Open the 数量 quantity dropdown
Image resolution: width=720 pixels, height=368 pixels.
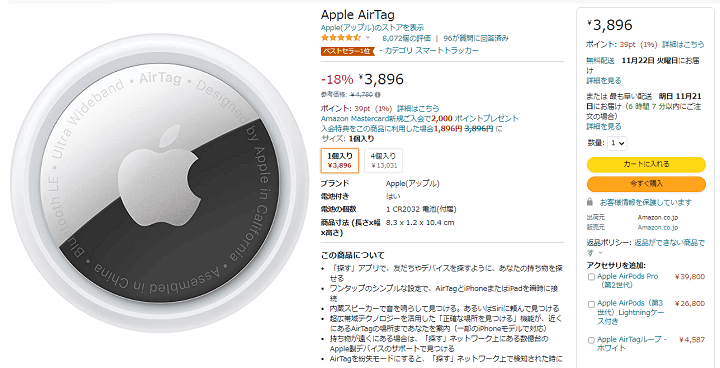617,143
